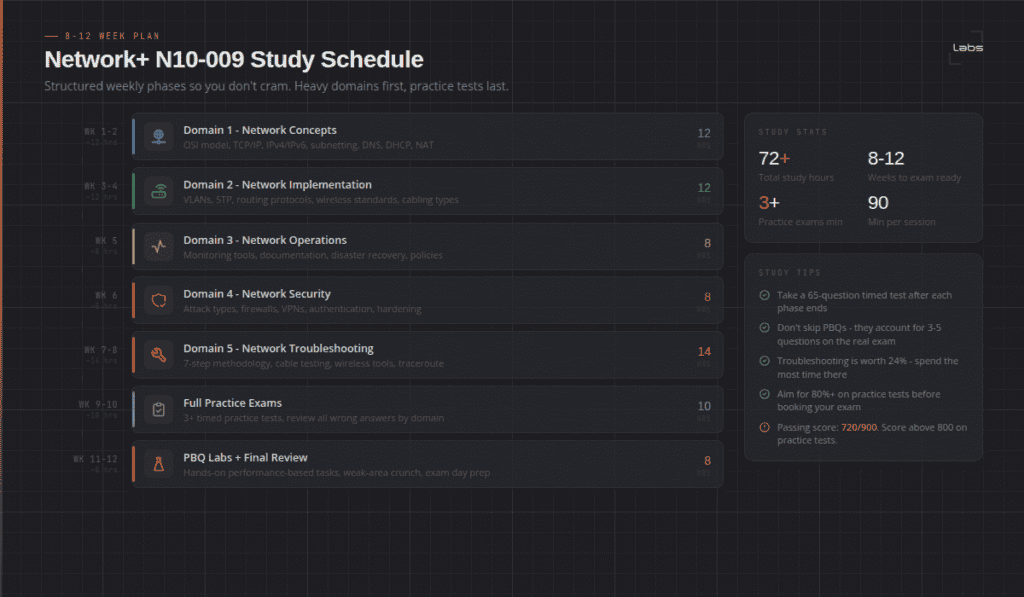
Task: Click the 8 hours value for Network Security
Action: tap(707, 297)
